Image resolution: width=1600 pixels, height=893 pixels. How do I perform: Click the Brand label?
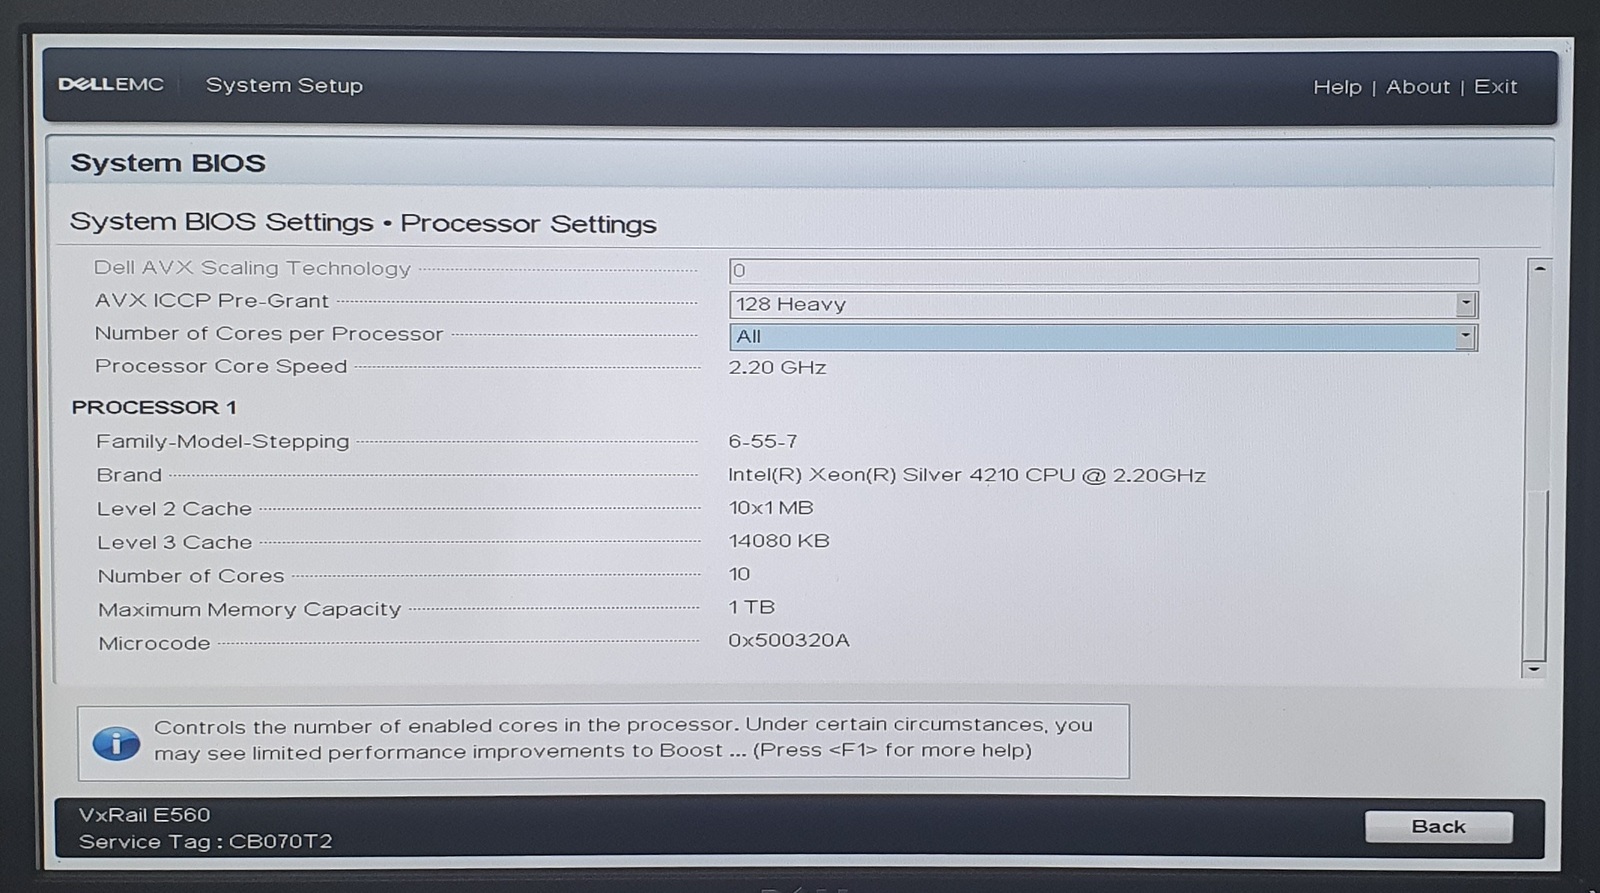pyautogui.click(x=129, y=475)
